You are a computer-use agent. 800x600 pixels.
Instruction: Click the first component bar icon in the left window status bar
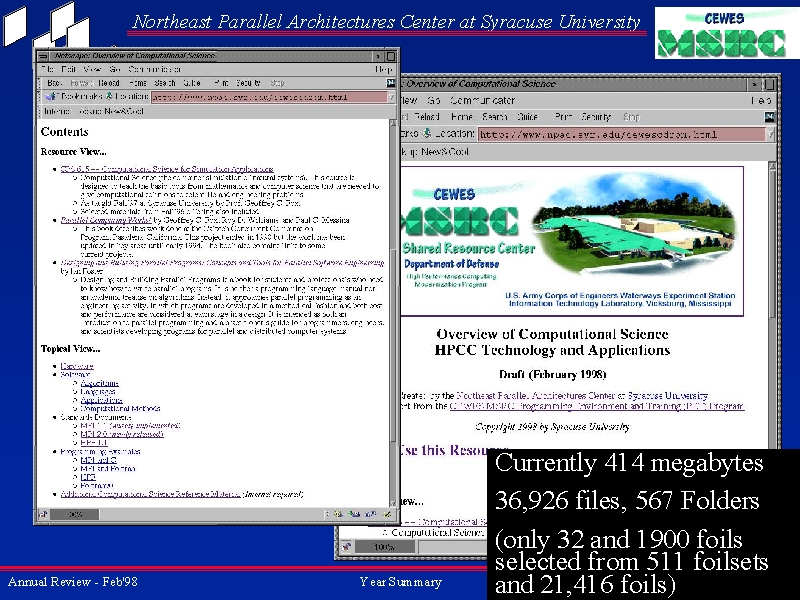coord(337,514)
